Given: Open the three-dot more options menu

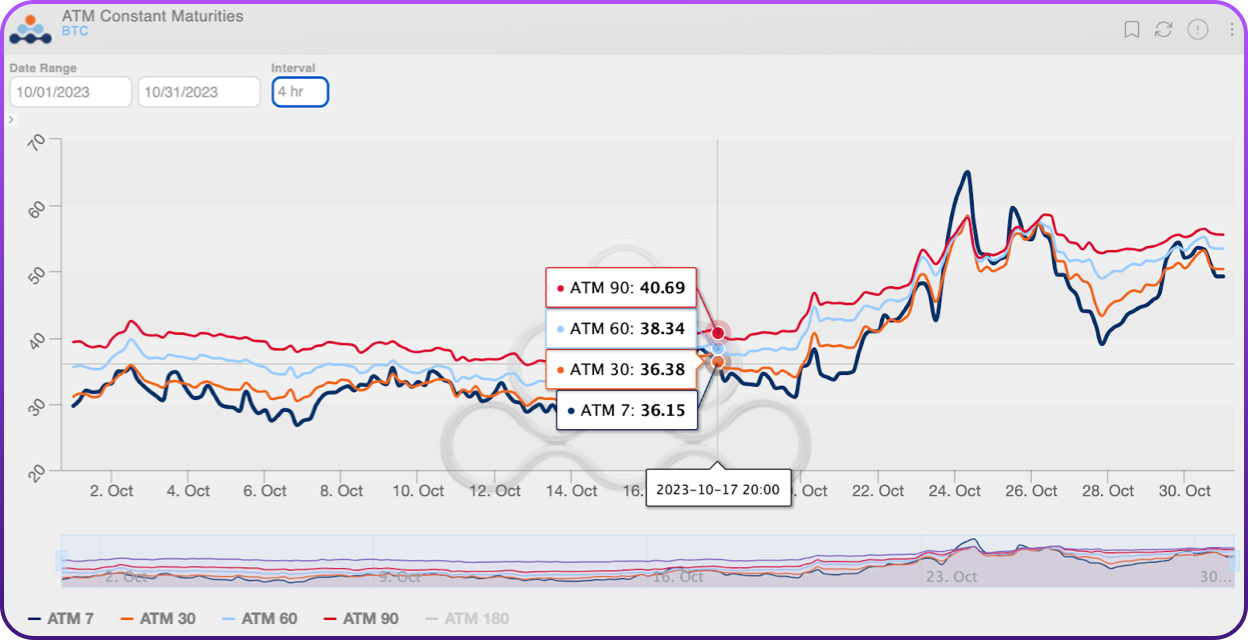Looking at the screenshot, I should (1231, 29).
